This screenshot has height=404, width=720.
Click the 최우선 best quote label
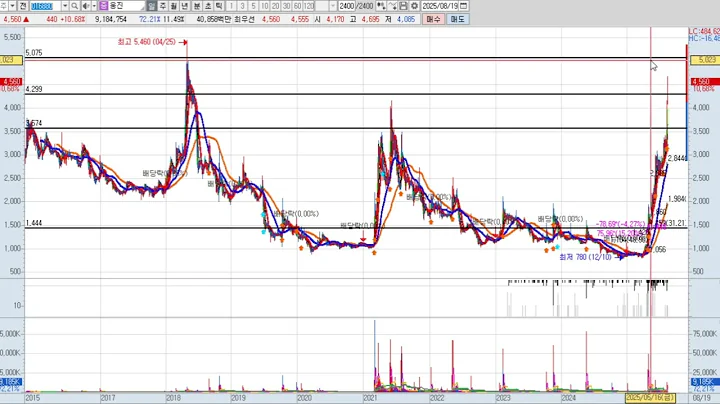[244, 19]
